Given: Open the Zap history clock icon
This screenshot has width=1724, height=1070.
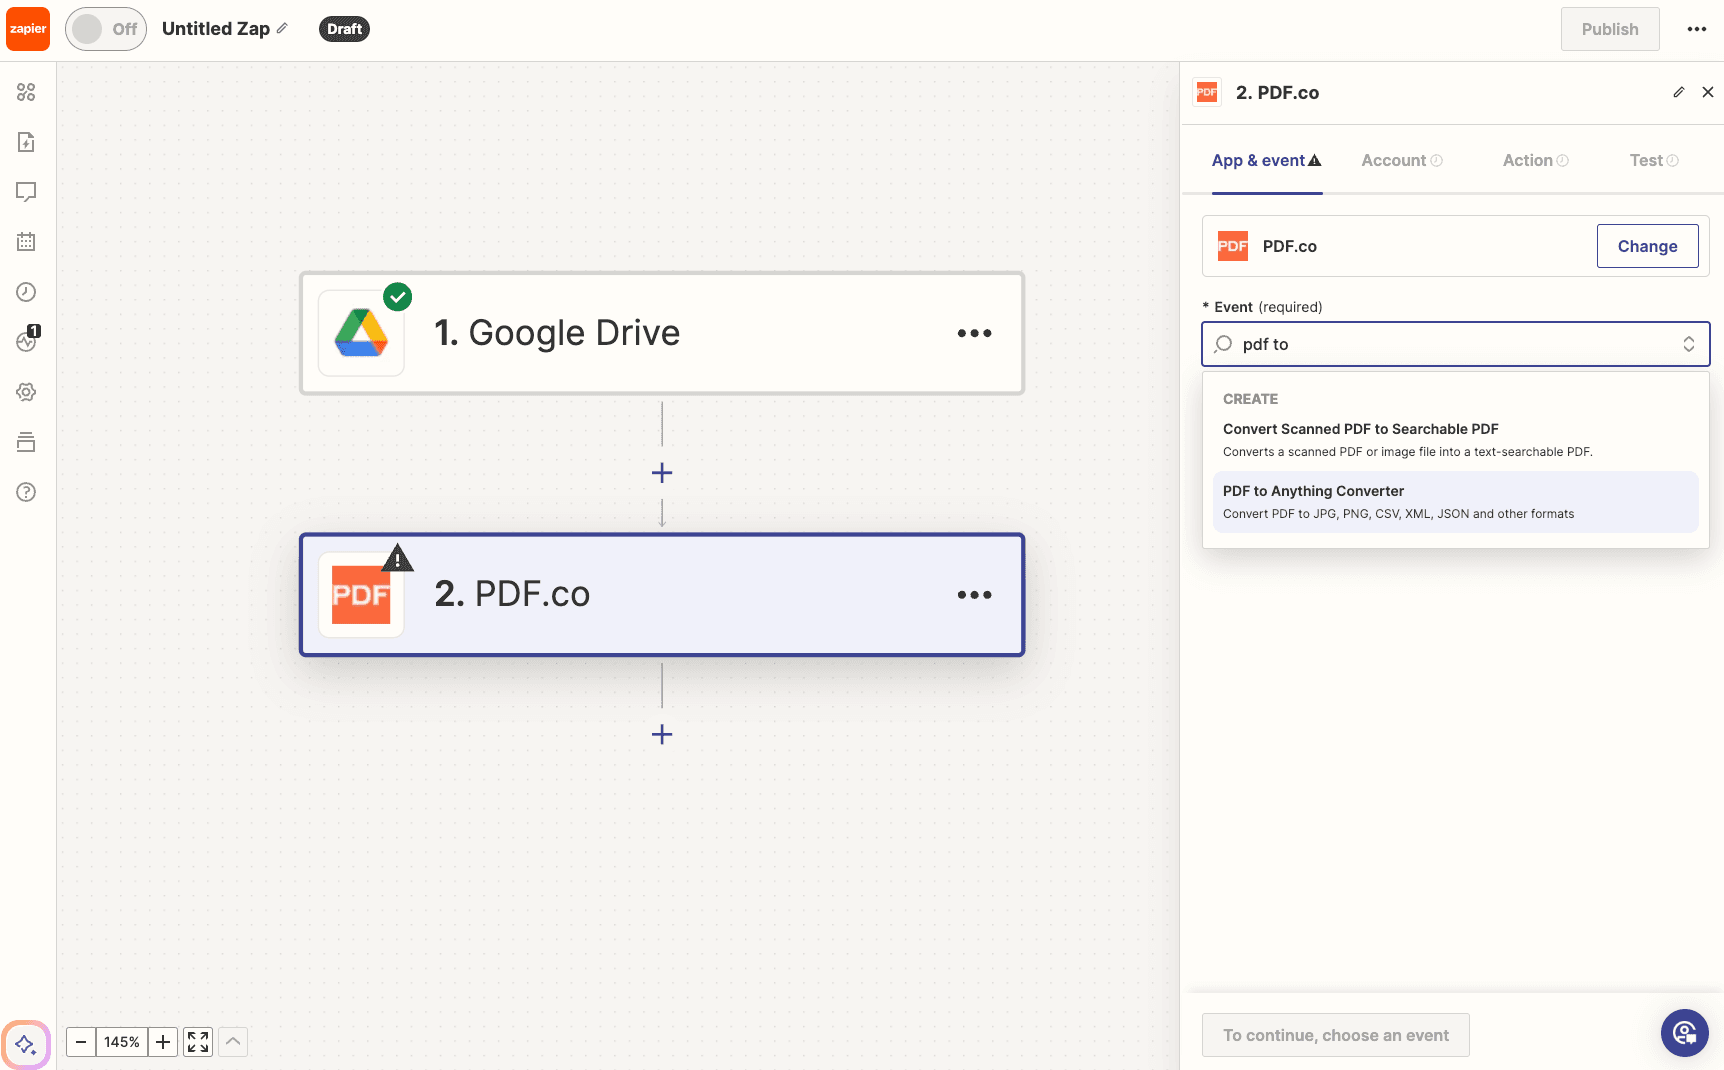Looking at the screenshot, I should 26,292.
